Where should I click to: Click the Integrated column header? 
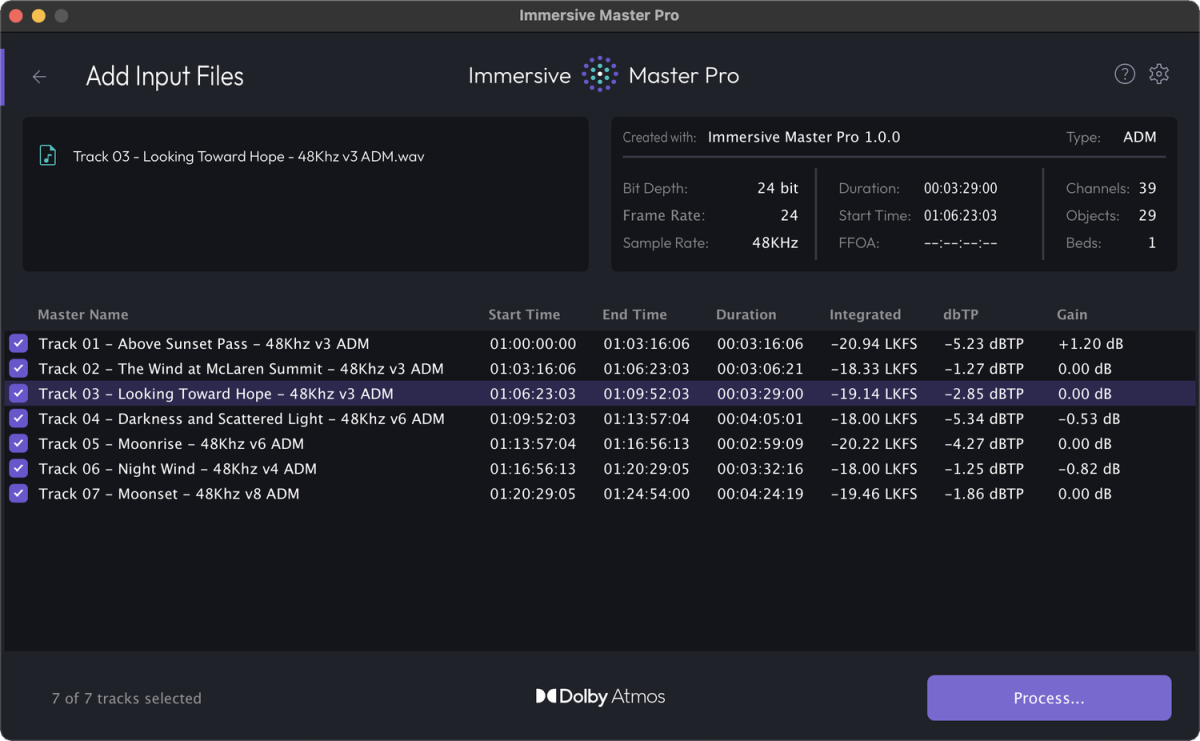pyautogui.click(x=865, y=314)
